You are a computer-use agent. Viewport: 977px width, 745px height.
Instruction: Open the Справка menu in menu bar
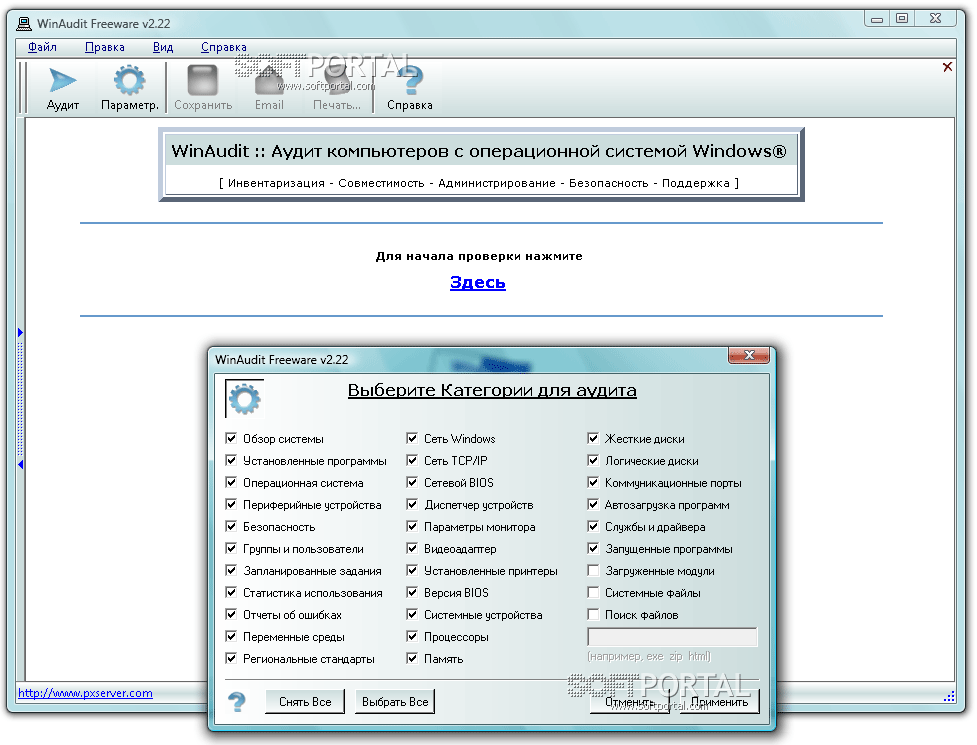[224, 47]
